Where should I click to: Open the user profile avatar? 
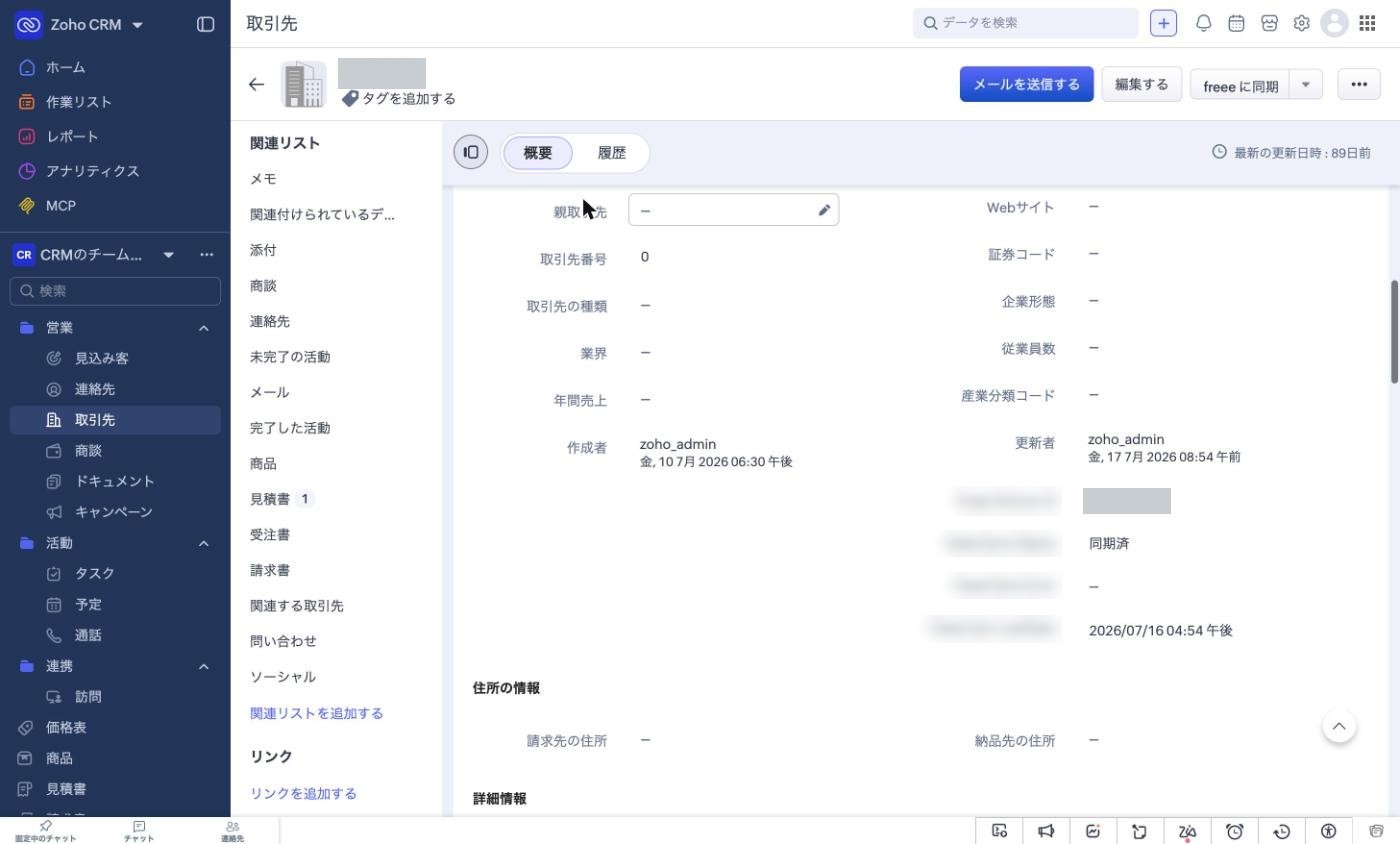(x=1334, y=23)
